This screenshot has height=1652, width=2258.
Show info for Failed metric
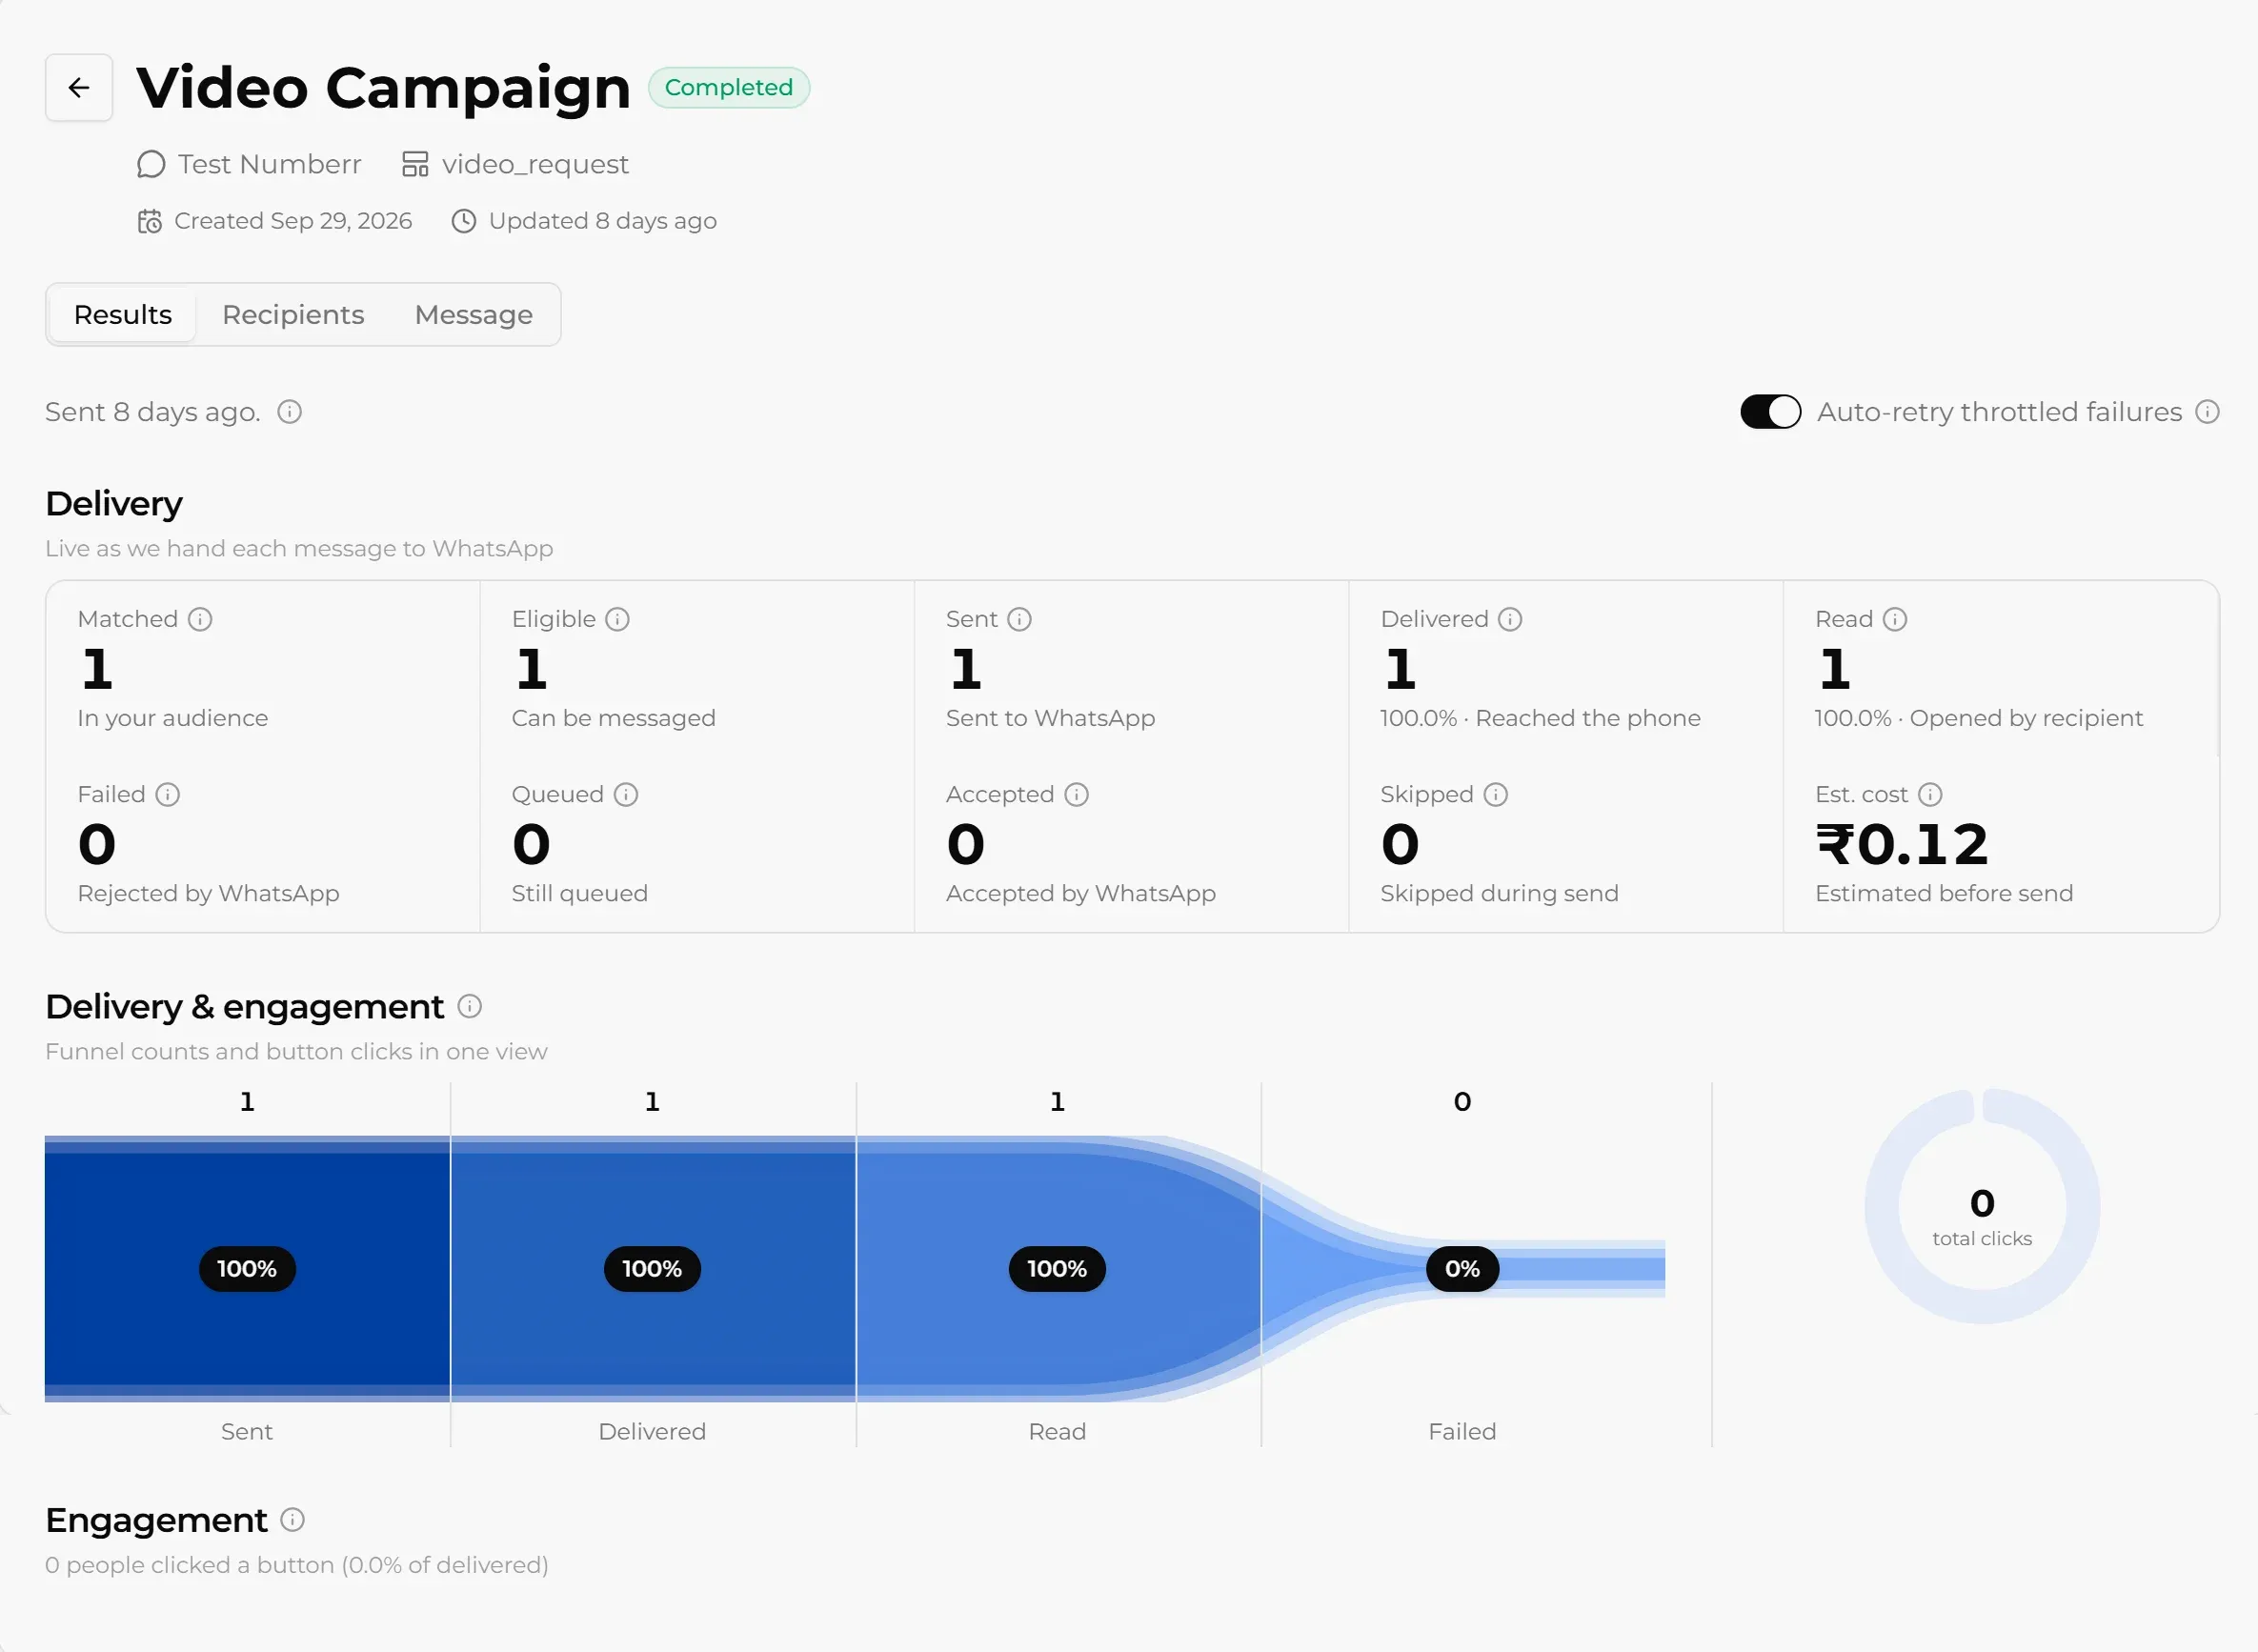point(168,794)
